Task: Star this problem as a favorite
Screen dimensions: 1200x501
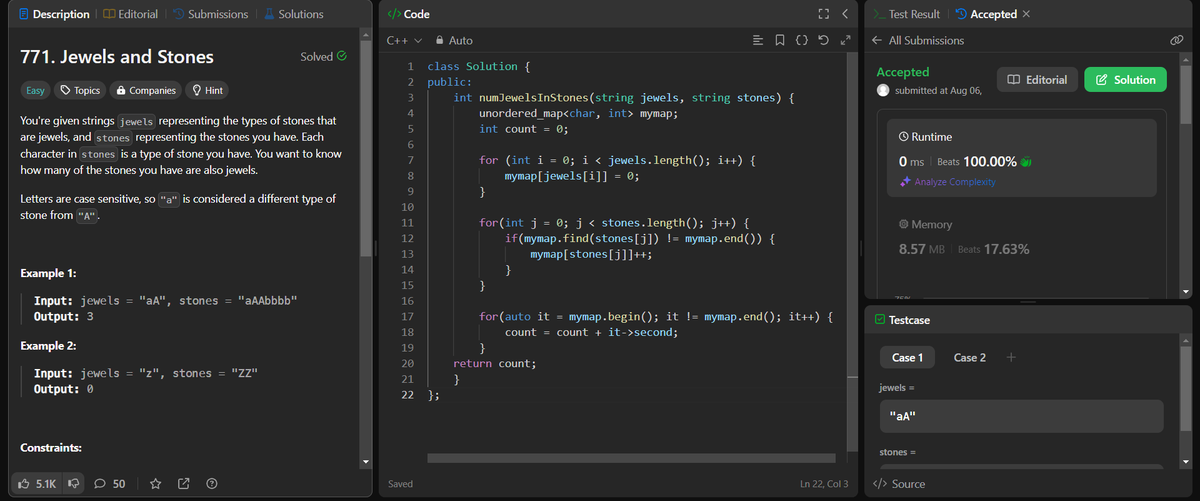Action: coord(156,484)
